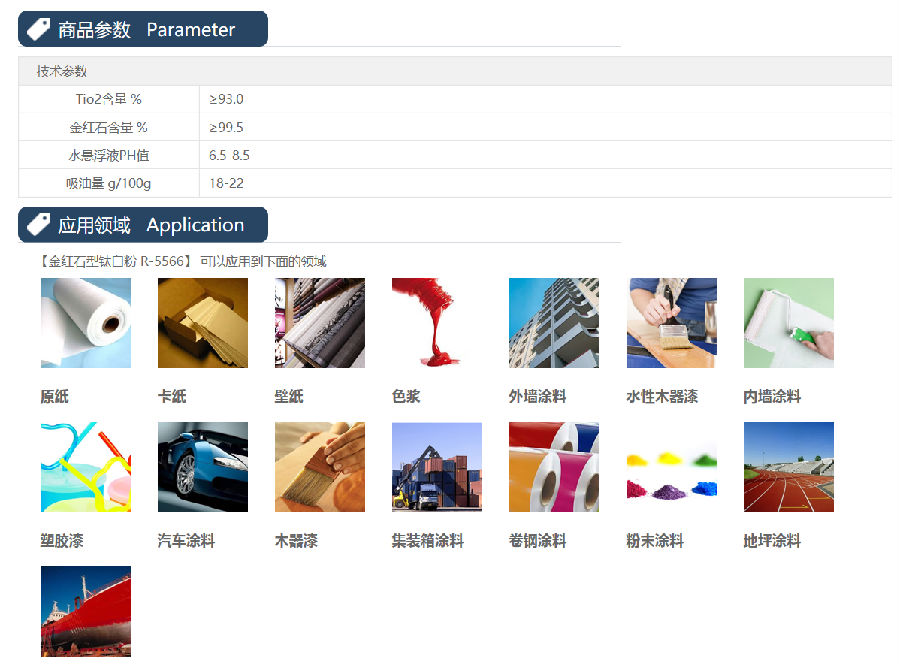Select the 集装箱涂料 container image
Viewport: 900px width, 664px height.
click(x=436, y=467)
